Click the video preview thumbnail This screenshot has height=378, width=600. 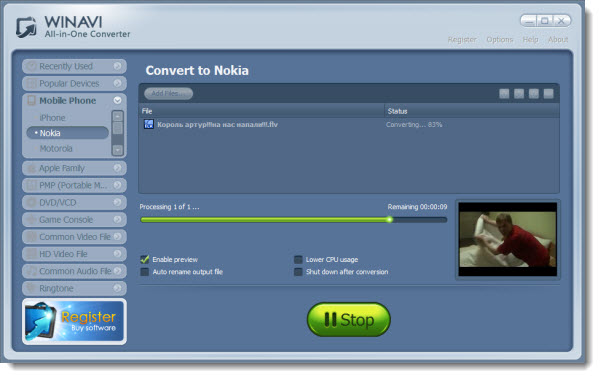coord(508,239)
